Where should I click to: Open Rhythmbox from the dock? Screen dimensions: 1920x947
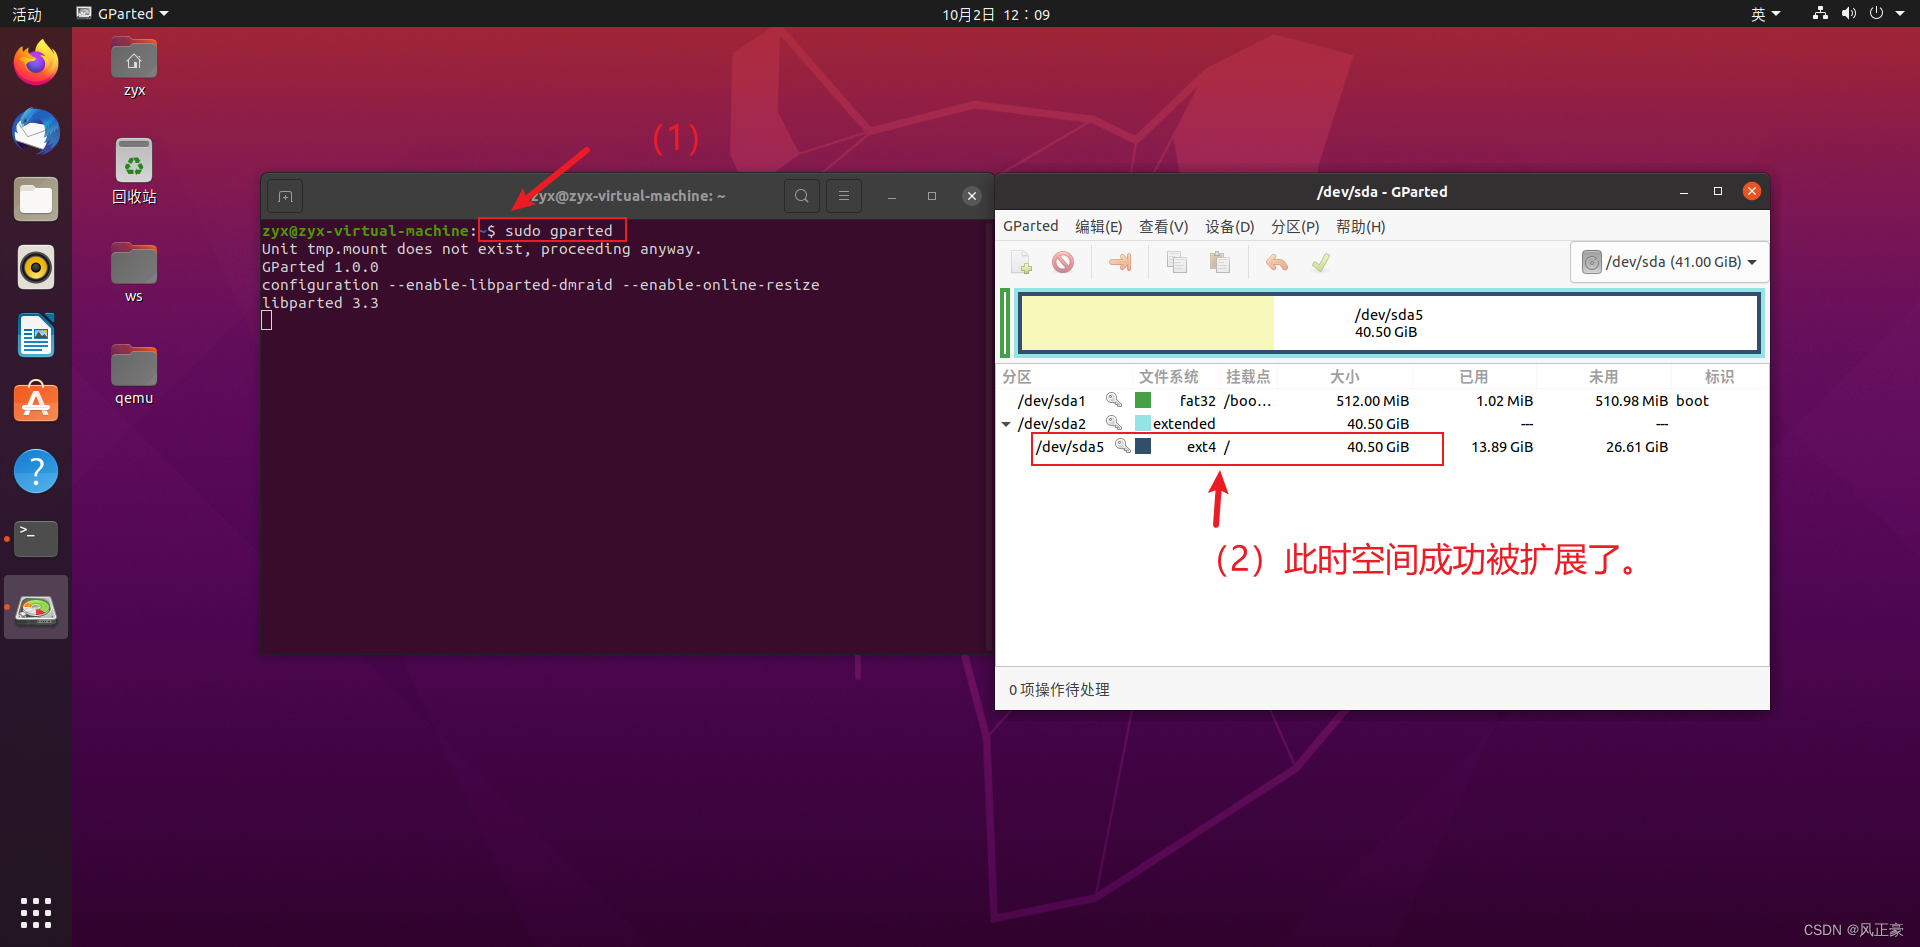click(x=36, y=267)
